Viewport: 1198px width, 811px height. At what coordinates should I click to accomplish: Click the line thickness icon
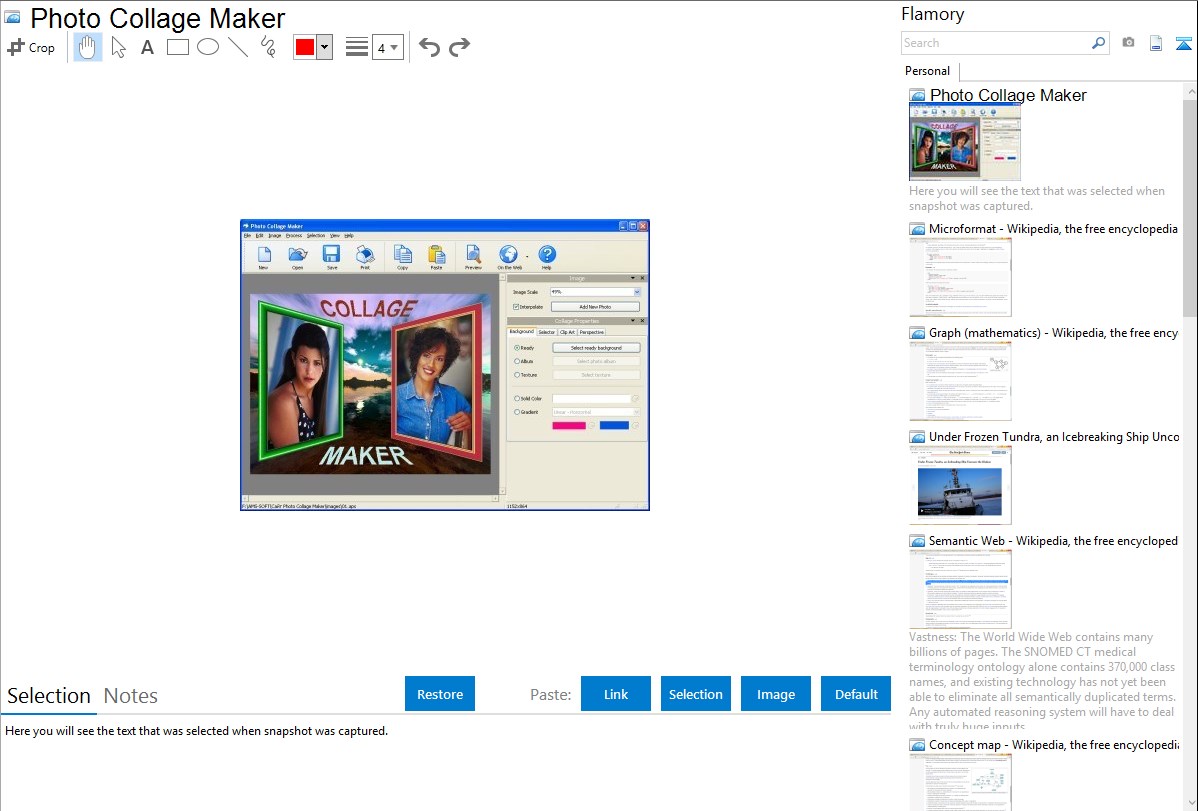[357, 47]
